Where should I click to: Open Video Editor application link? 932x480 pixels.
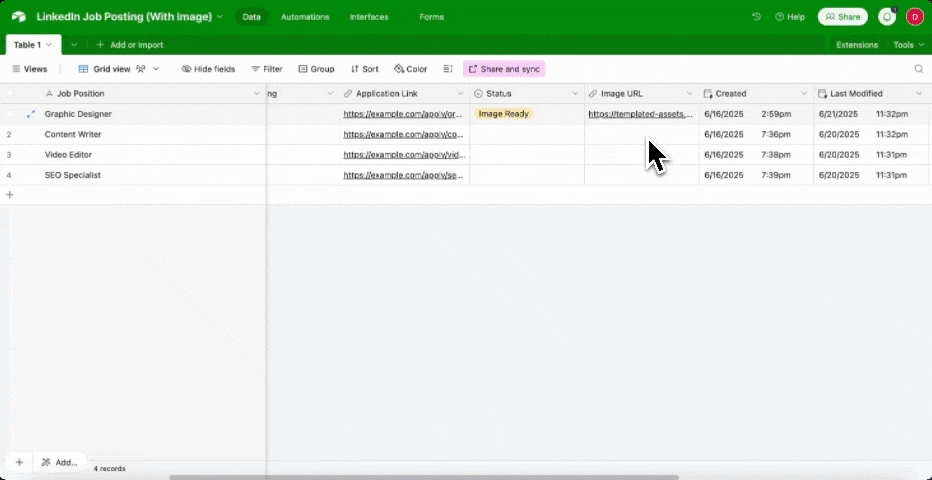tap(403, 154)
